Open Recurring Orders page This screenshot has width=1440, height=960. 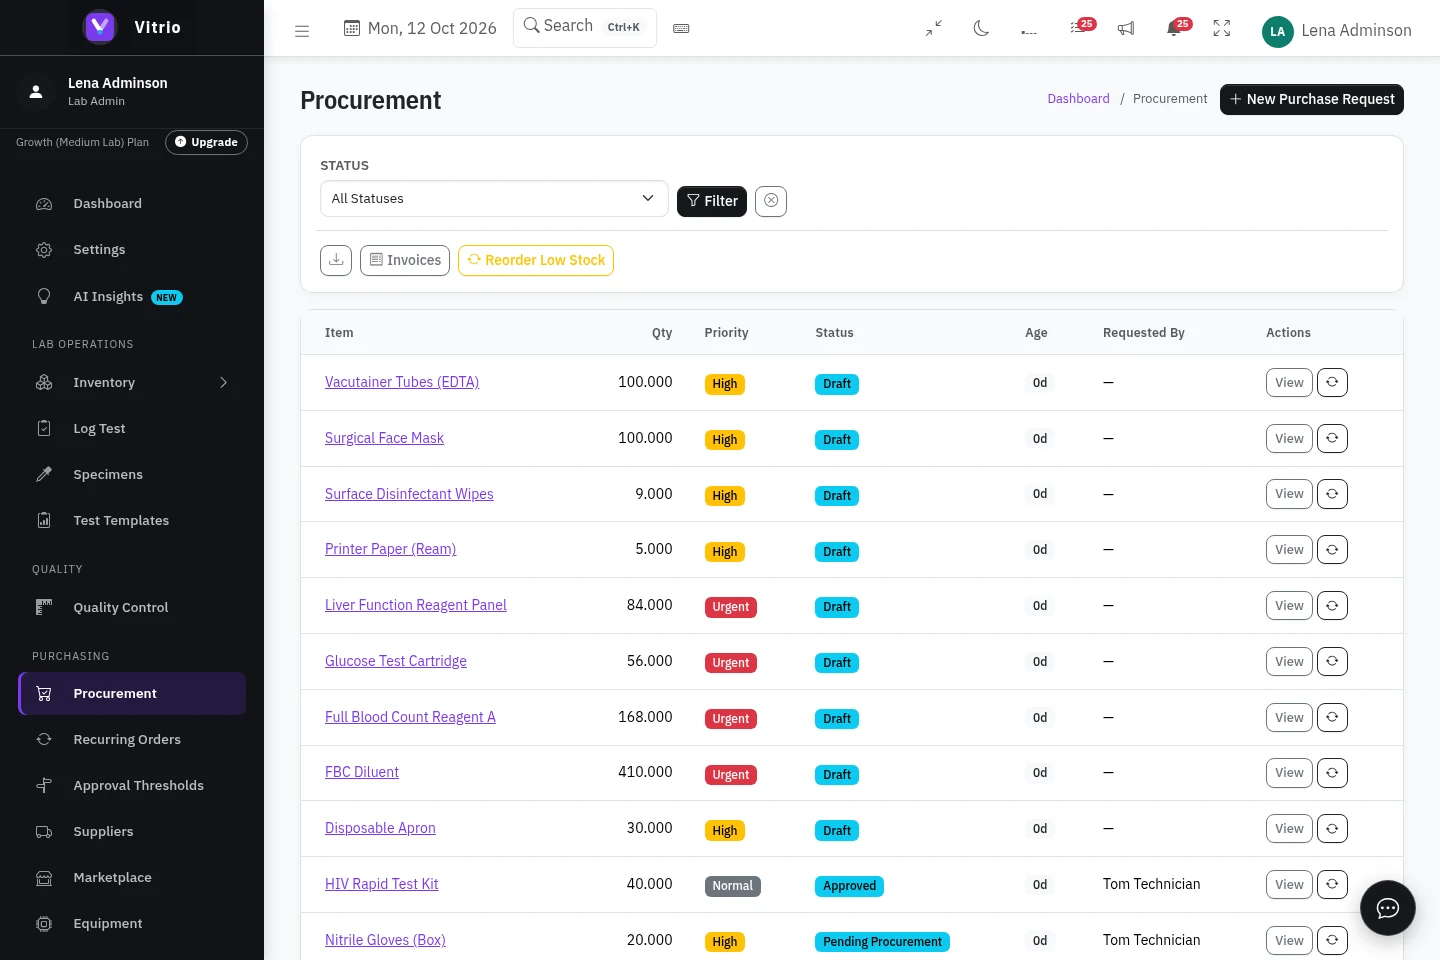pos(132,740)
